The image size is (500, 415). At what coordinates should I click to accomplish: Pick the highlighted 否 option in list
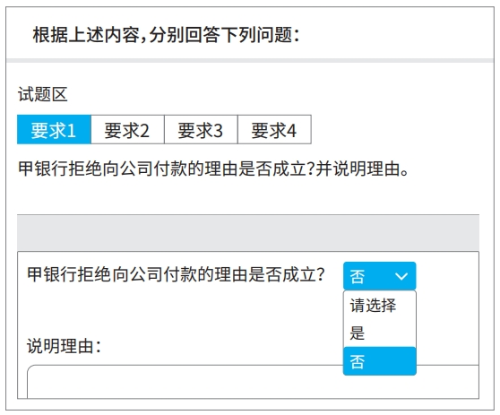[x=380, y=361]
